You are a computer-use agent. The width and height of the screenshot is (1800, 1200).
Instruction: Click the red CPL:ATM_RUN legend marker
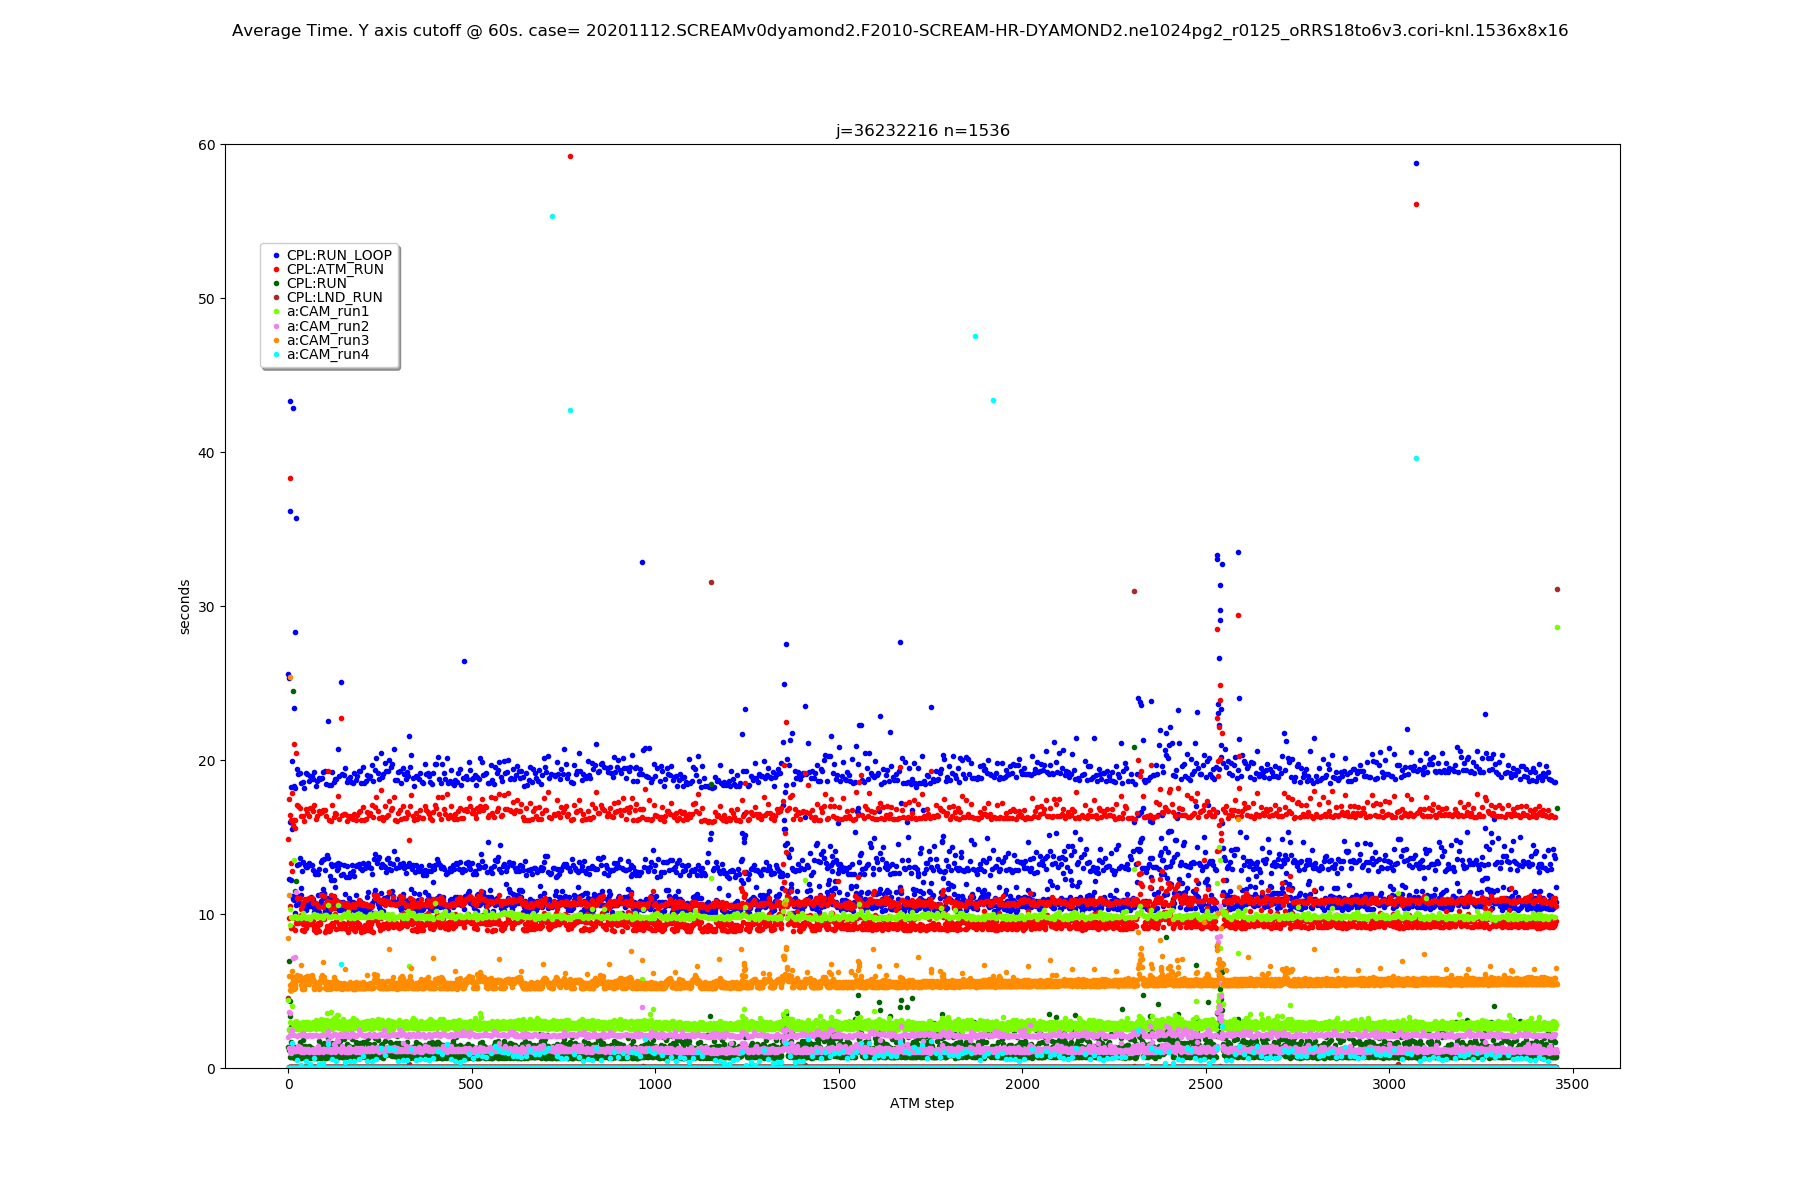pos(276,270)
